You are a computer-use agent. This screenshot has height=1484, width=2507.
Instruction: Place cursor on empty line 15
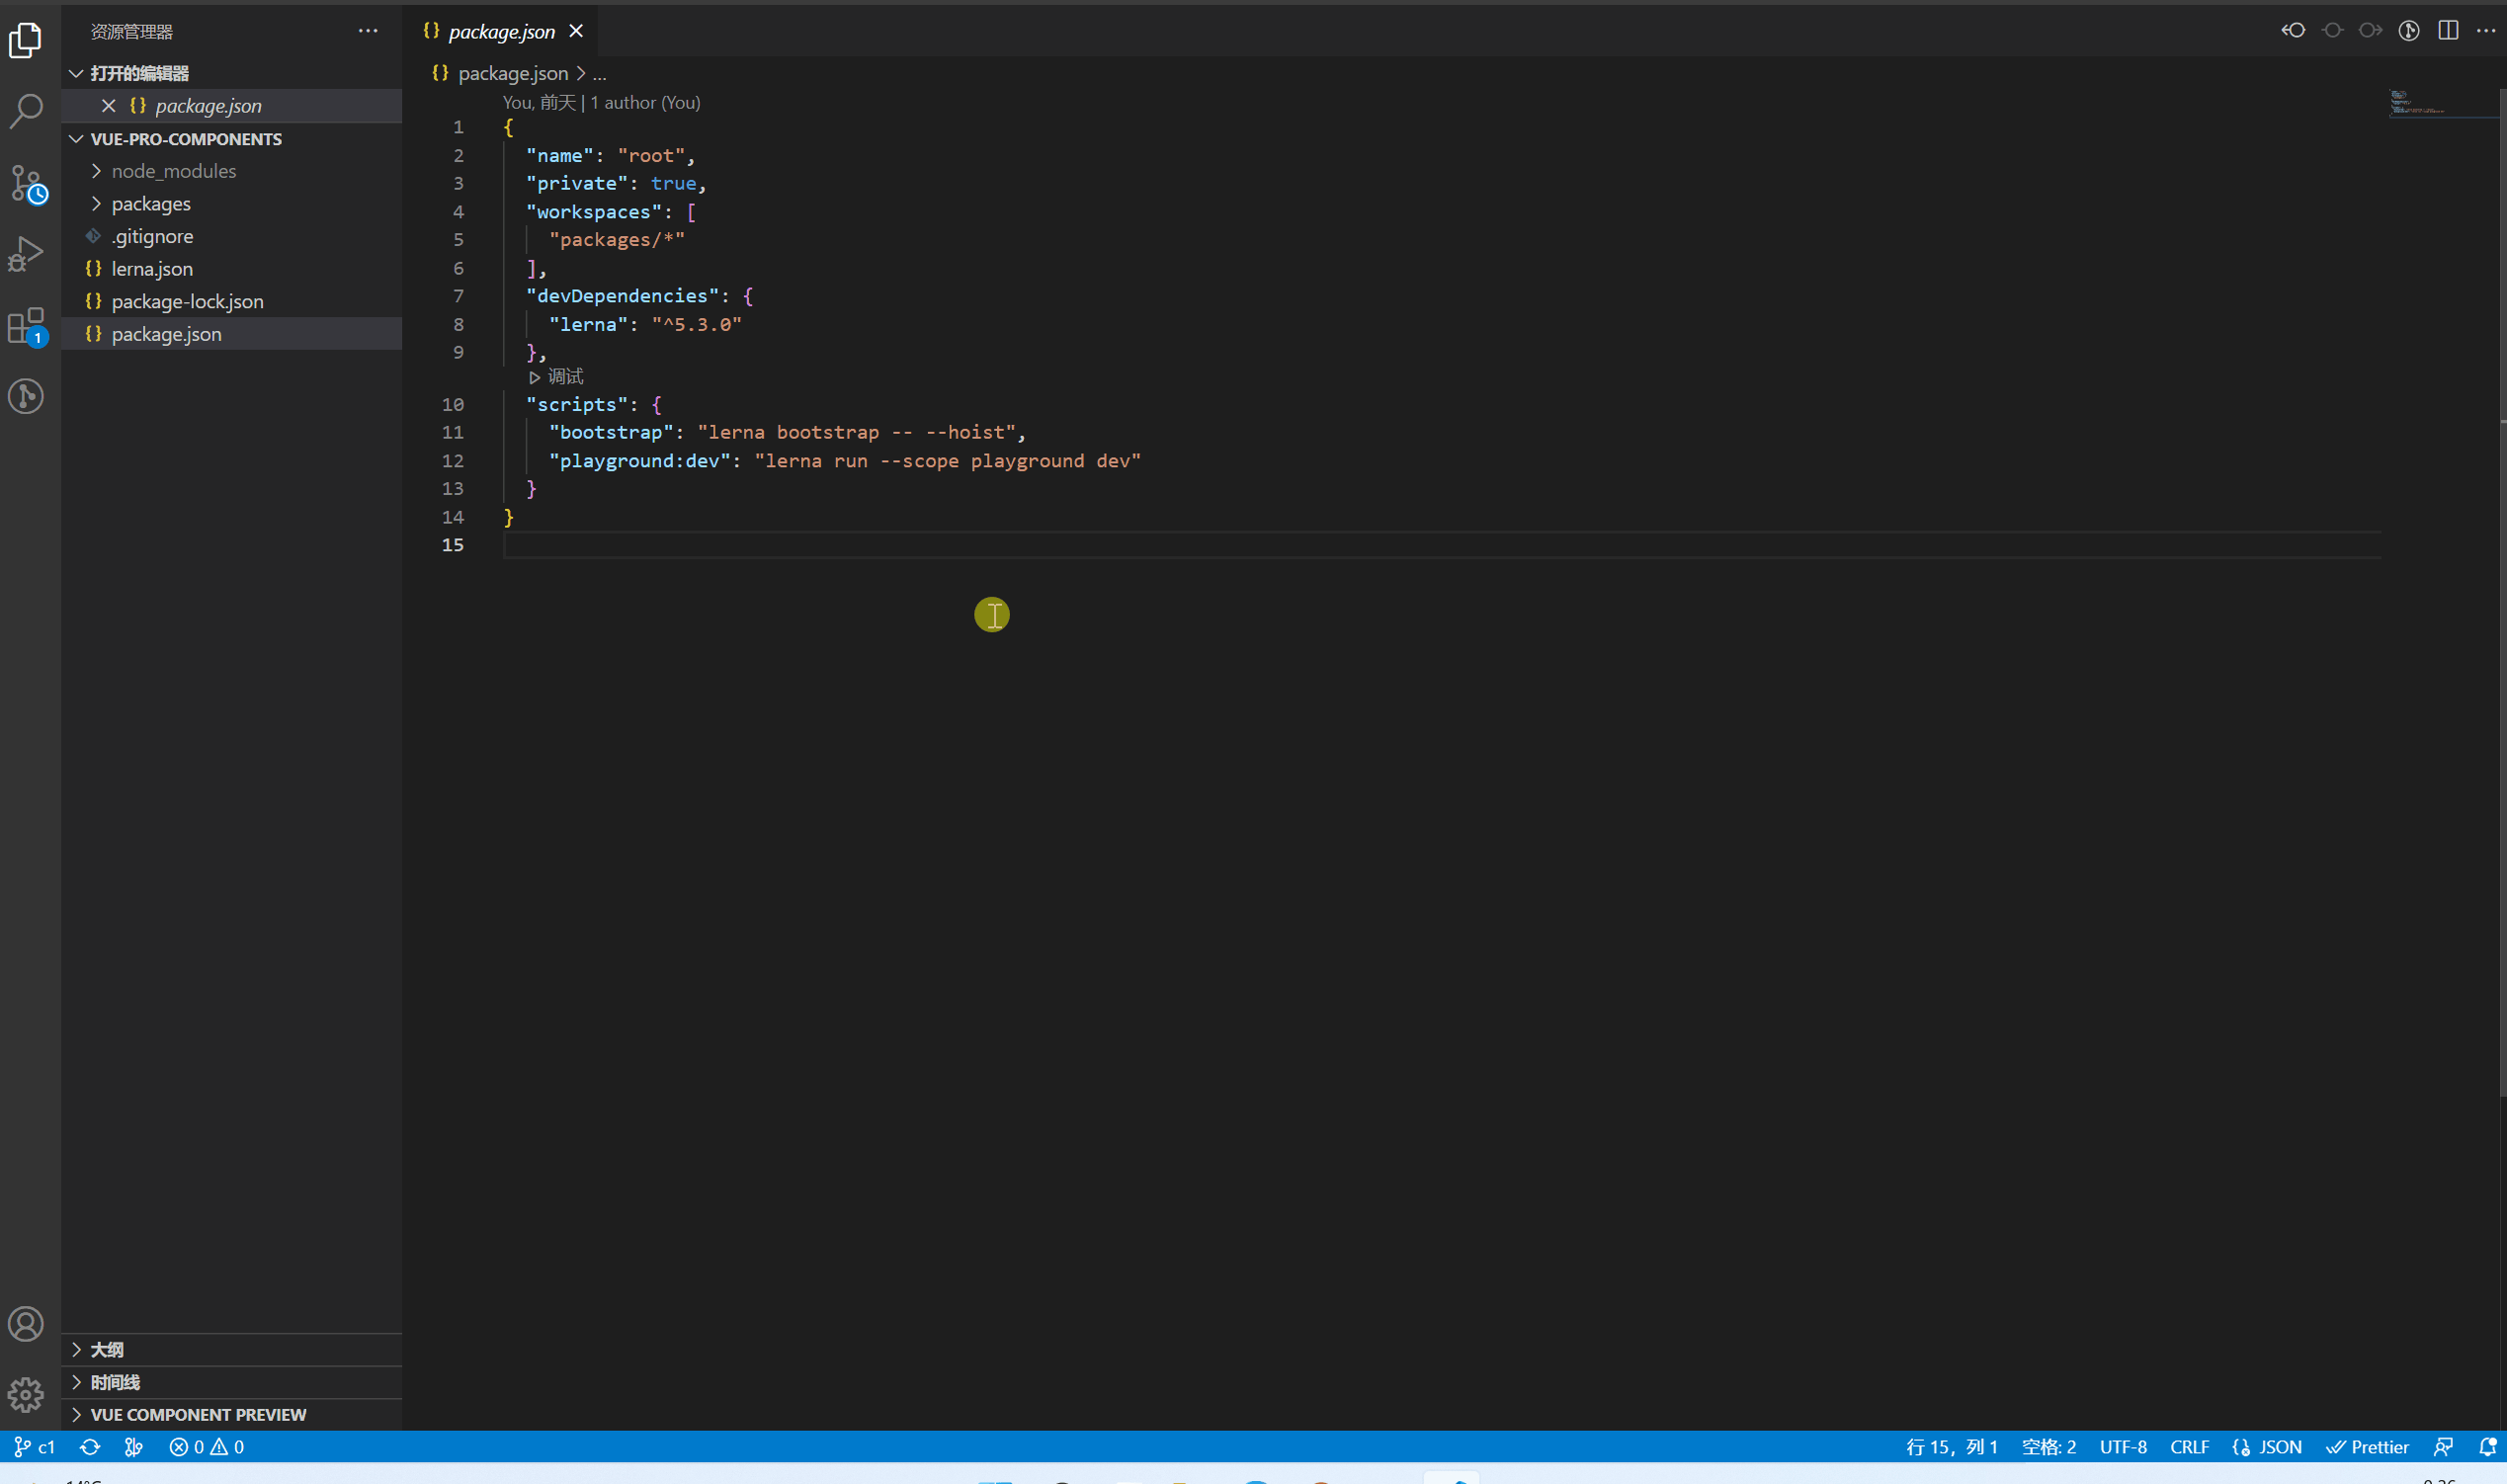coord(1440,545)
